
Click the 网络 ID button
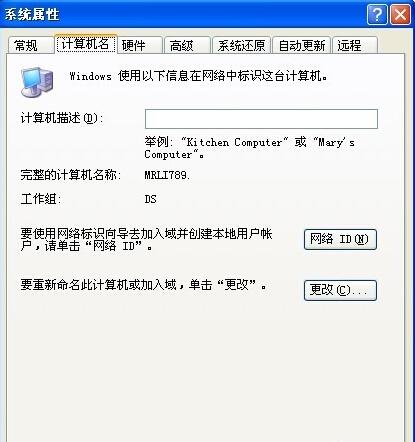[x=340, y=239]
